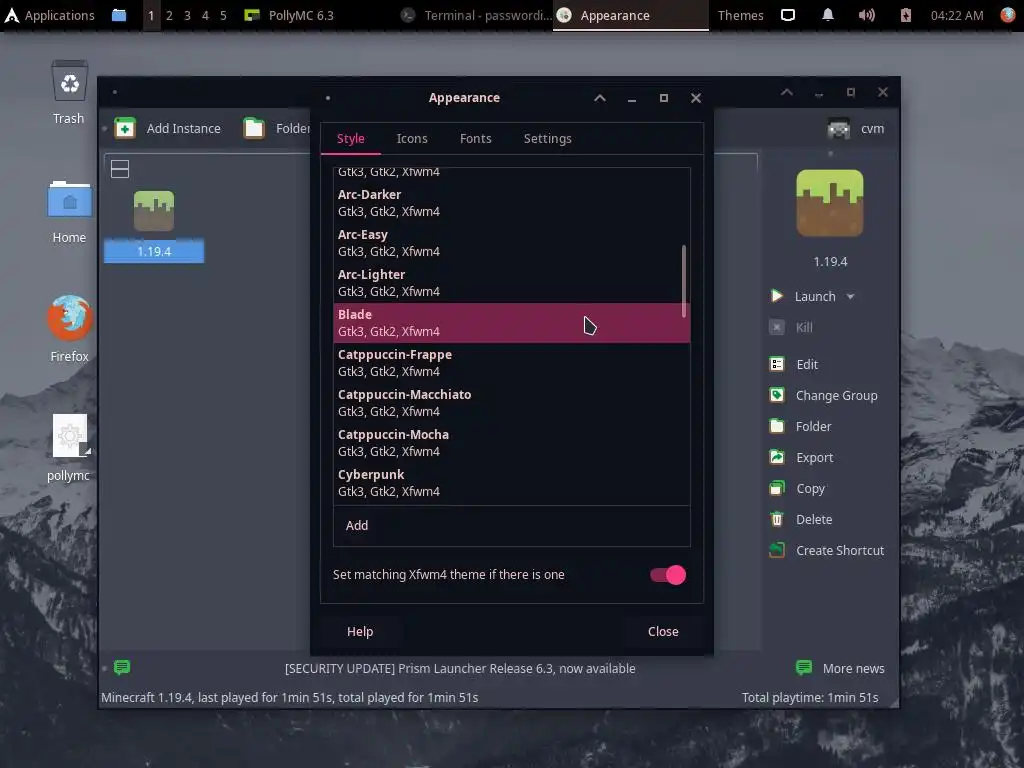Screen dimensions: 1024x768
Task: Open the Trash desktop icon
Action: (69, 83)
